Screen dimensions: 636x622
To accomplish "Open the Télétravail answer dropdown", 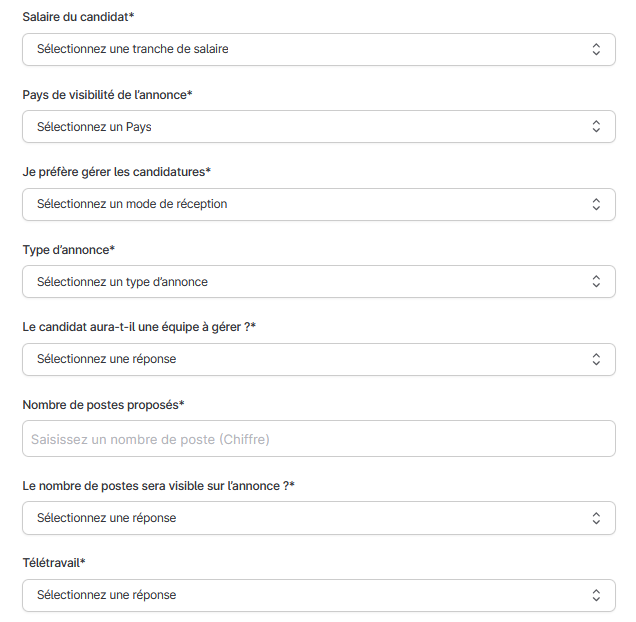I will [319, 596].
